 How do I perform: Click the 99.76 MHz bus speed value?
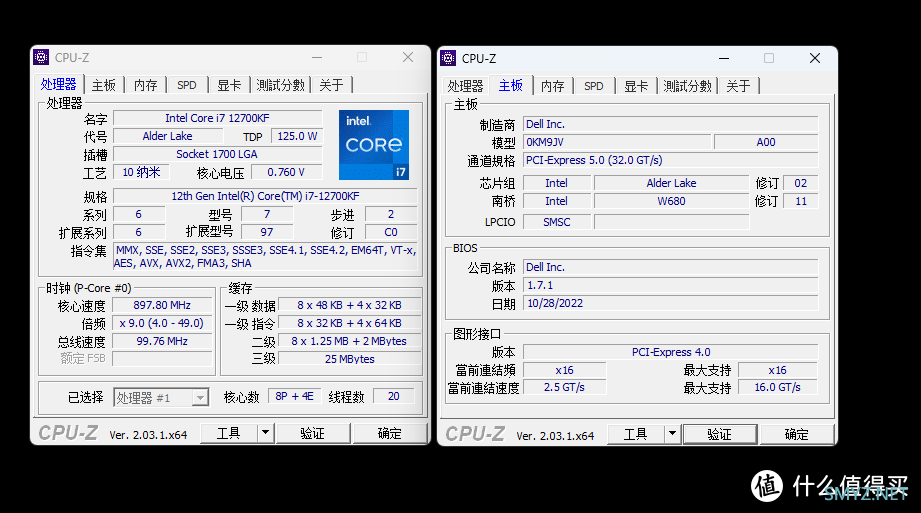(x=162, y=341)
